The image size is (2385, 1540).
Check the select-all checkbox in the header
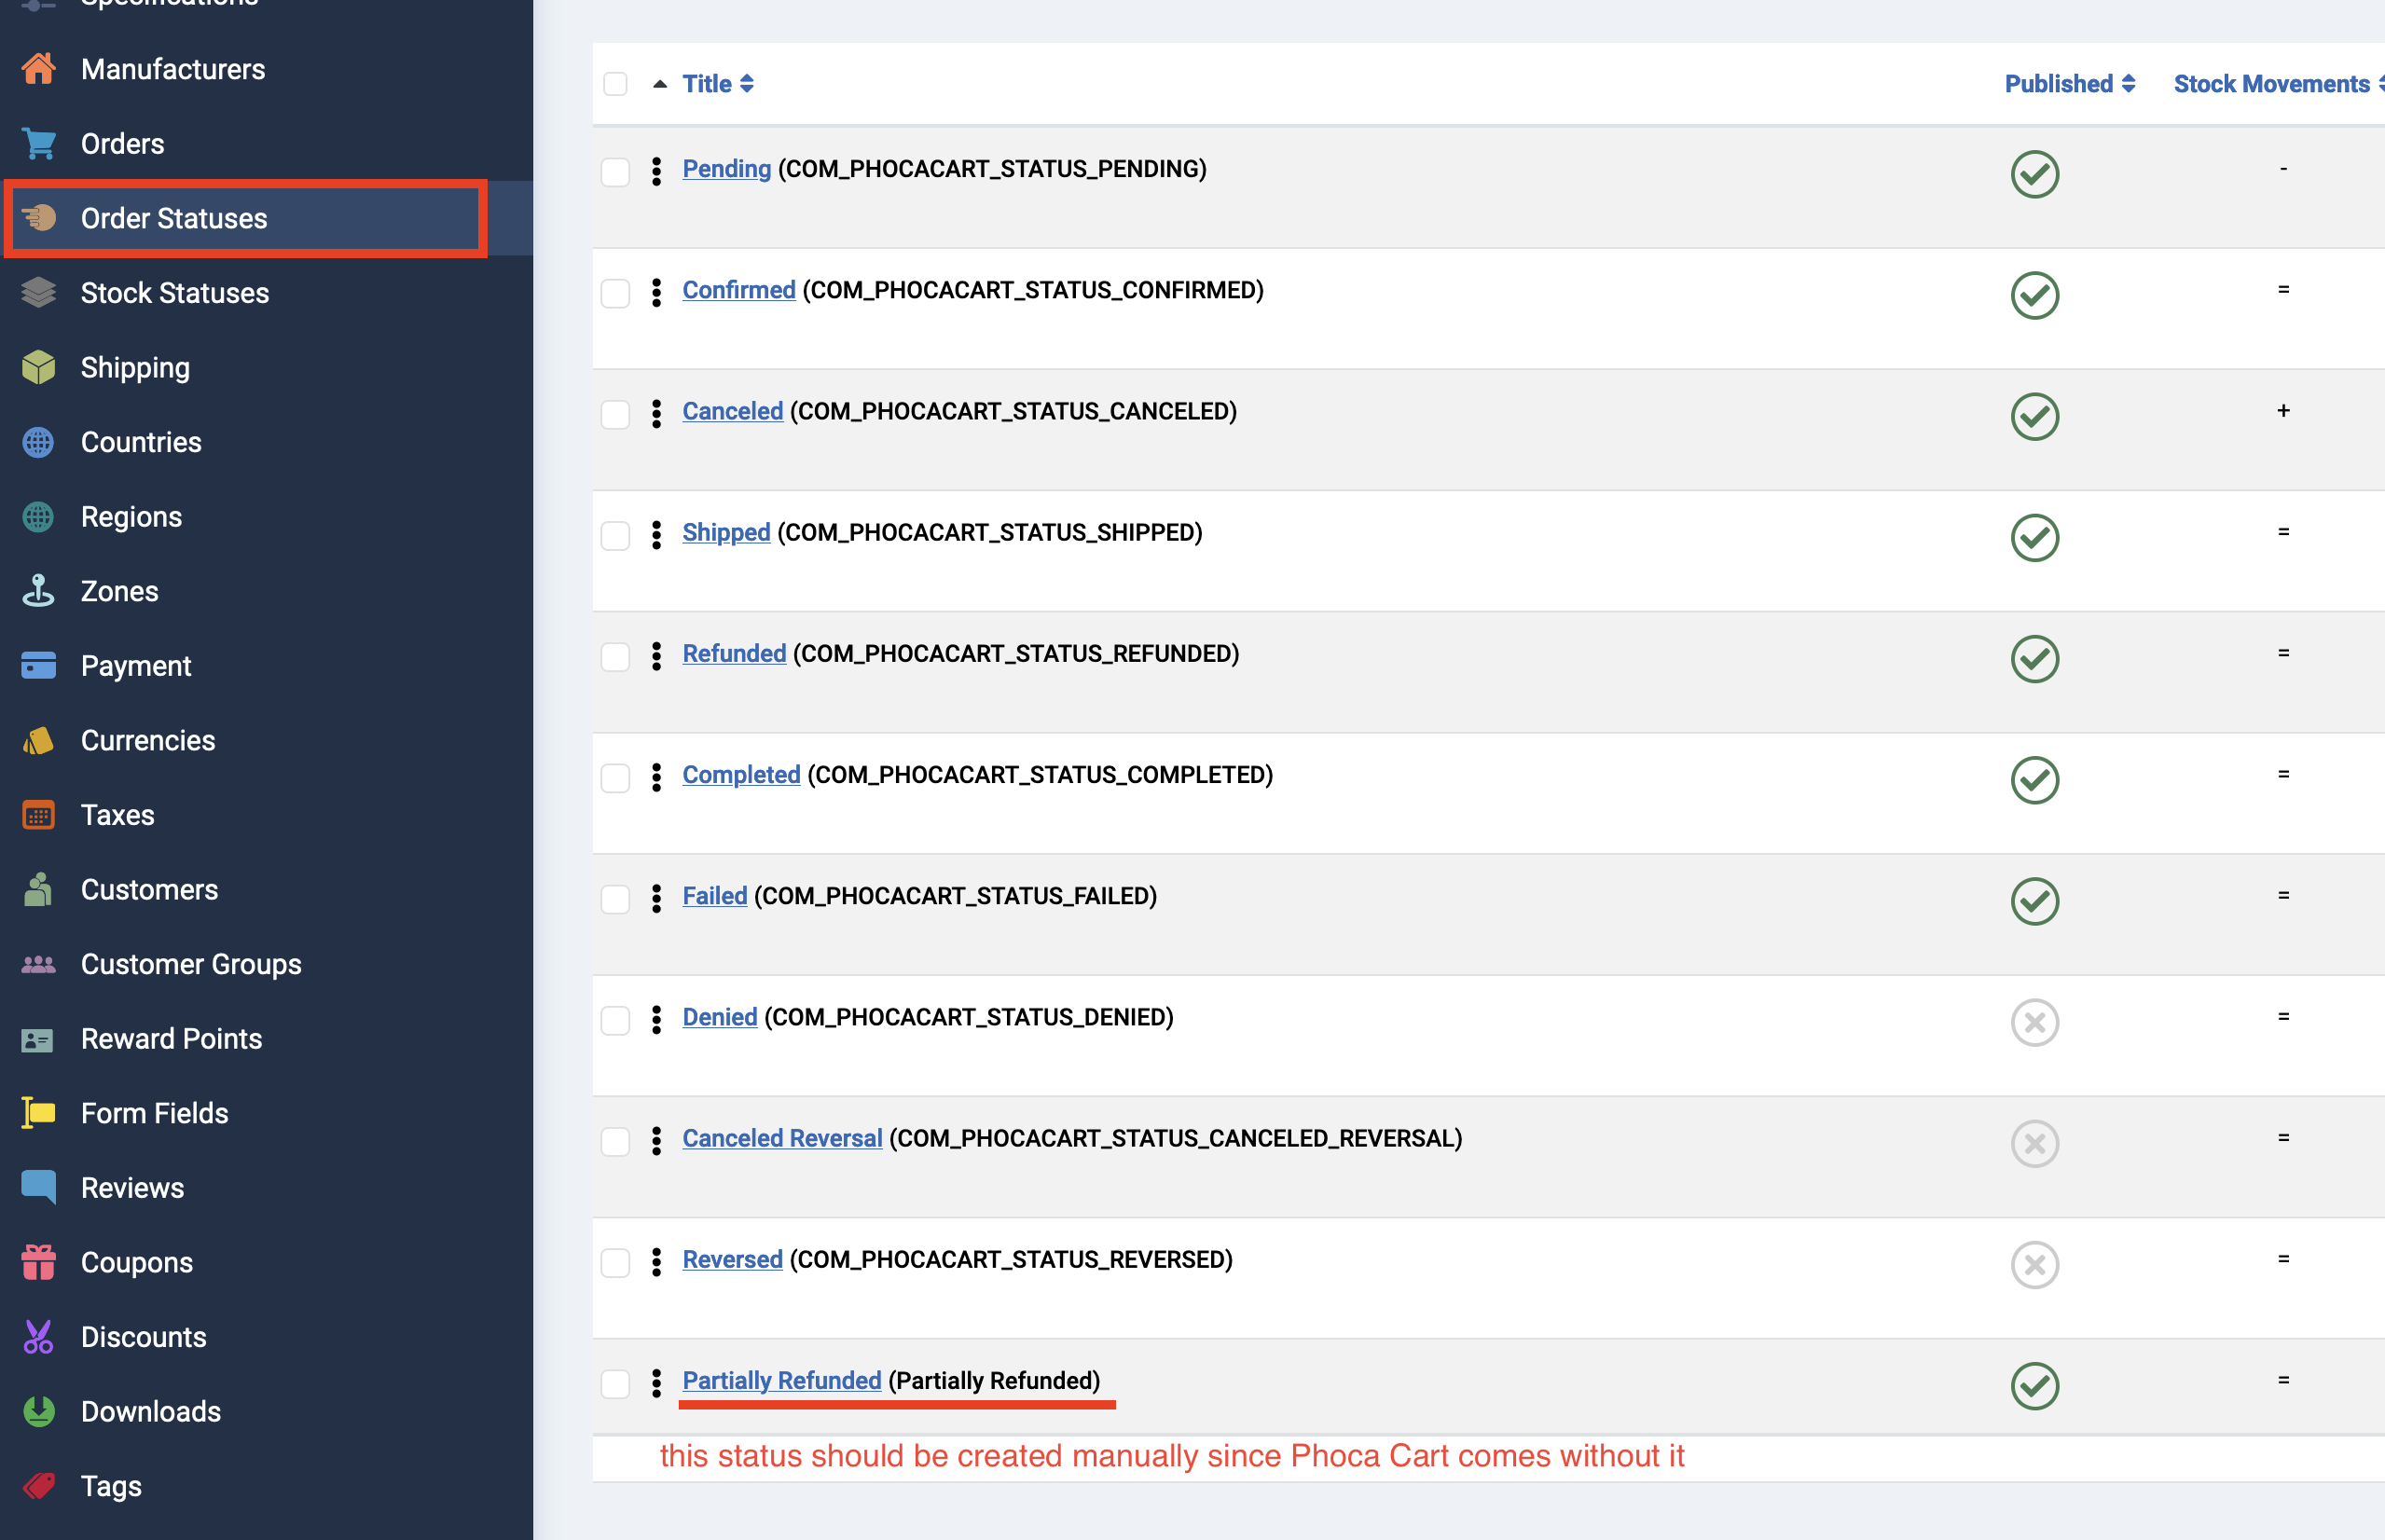[x=615, y=84]
